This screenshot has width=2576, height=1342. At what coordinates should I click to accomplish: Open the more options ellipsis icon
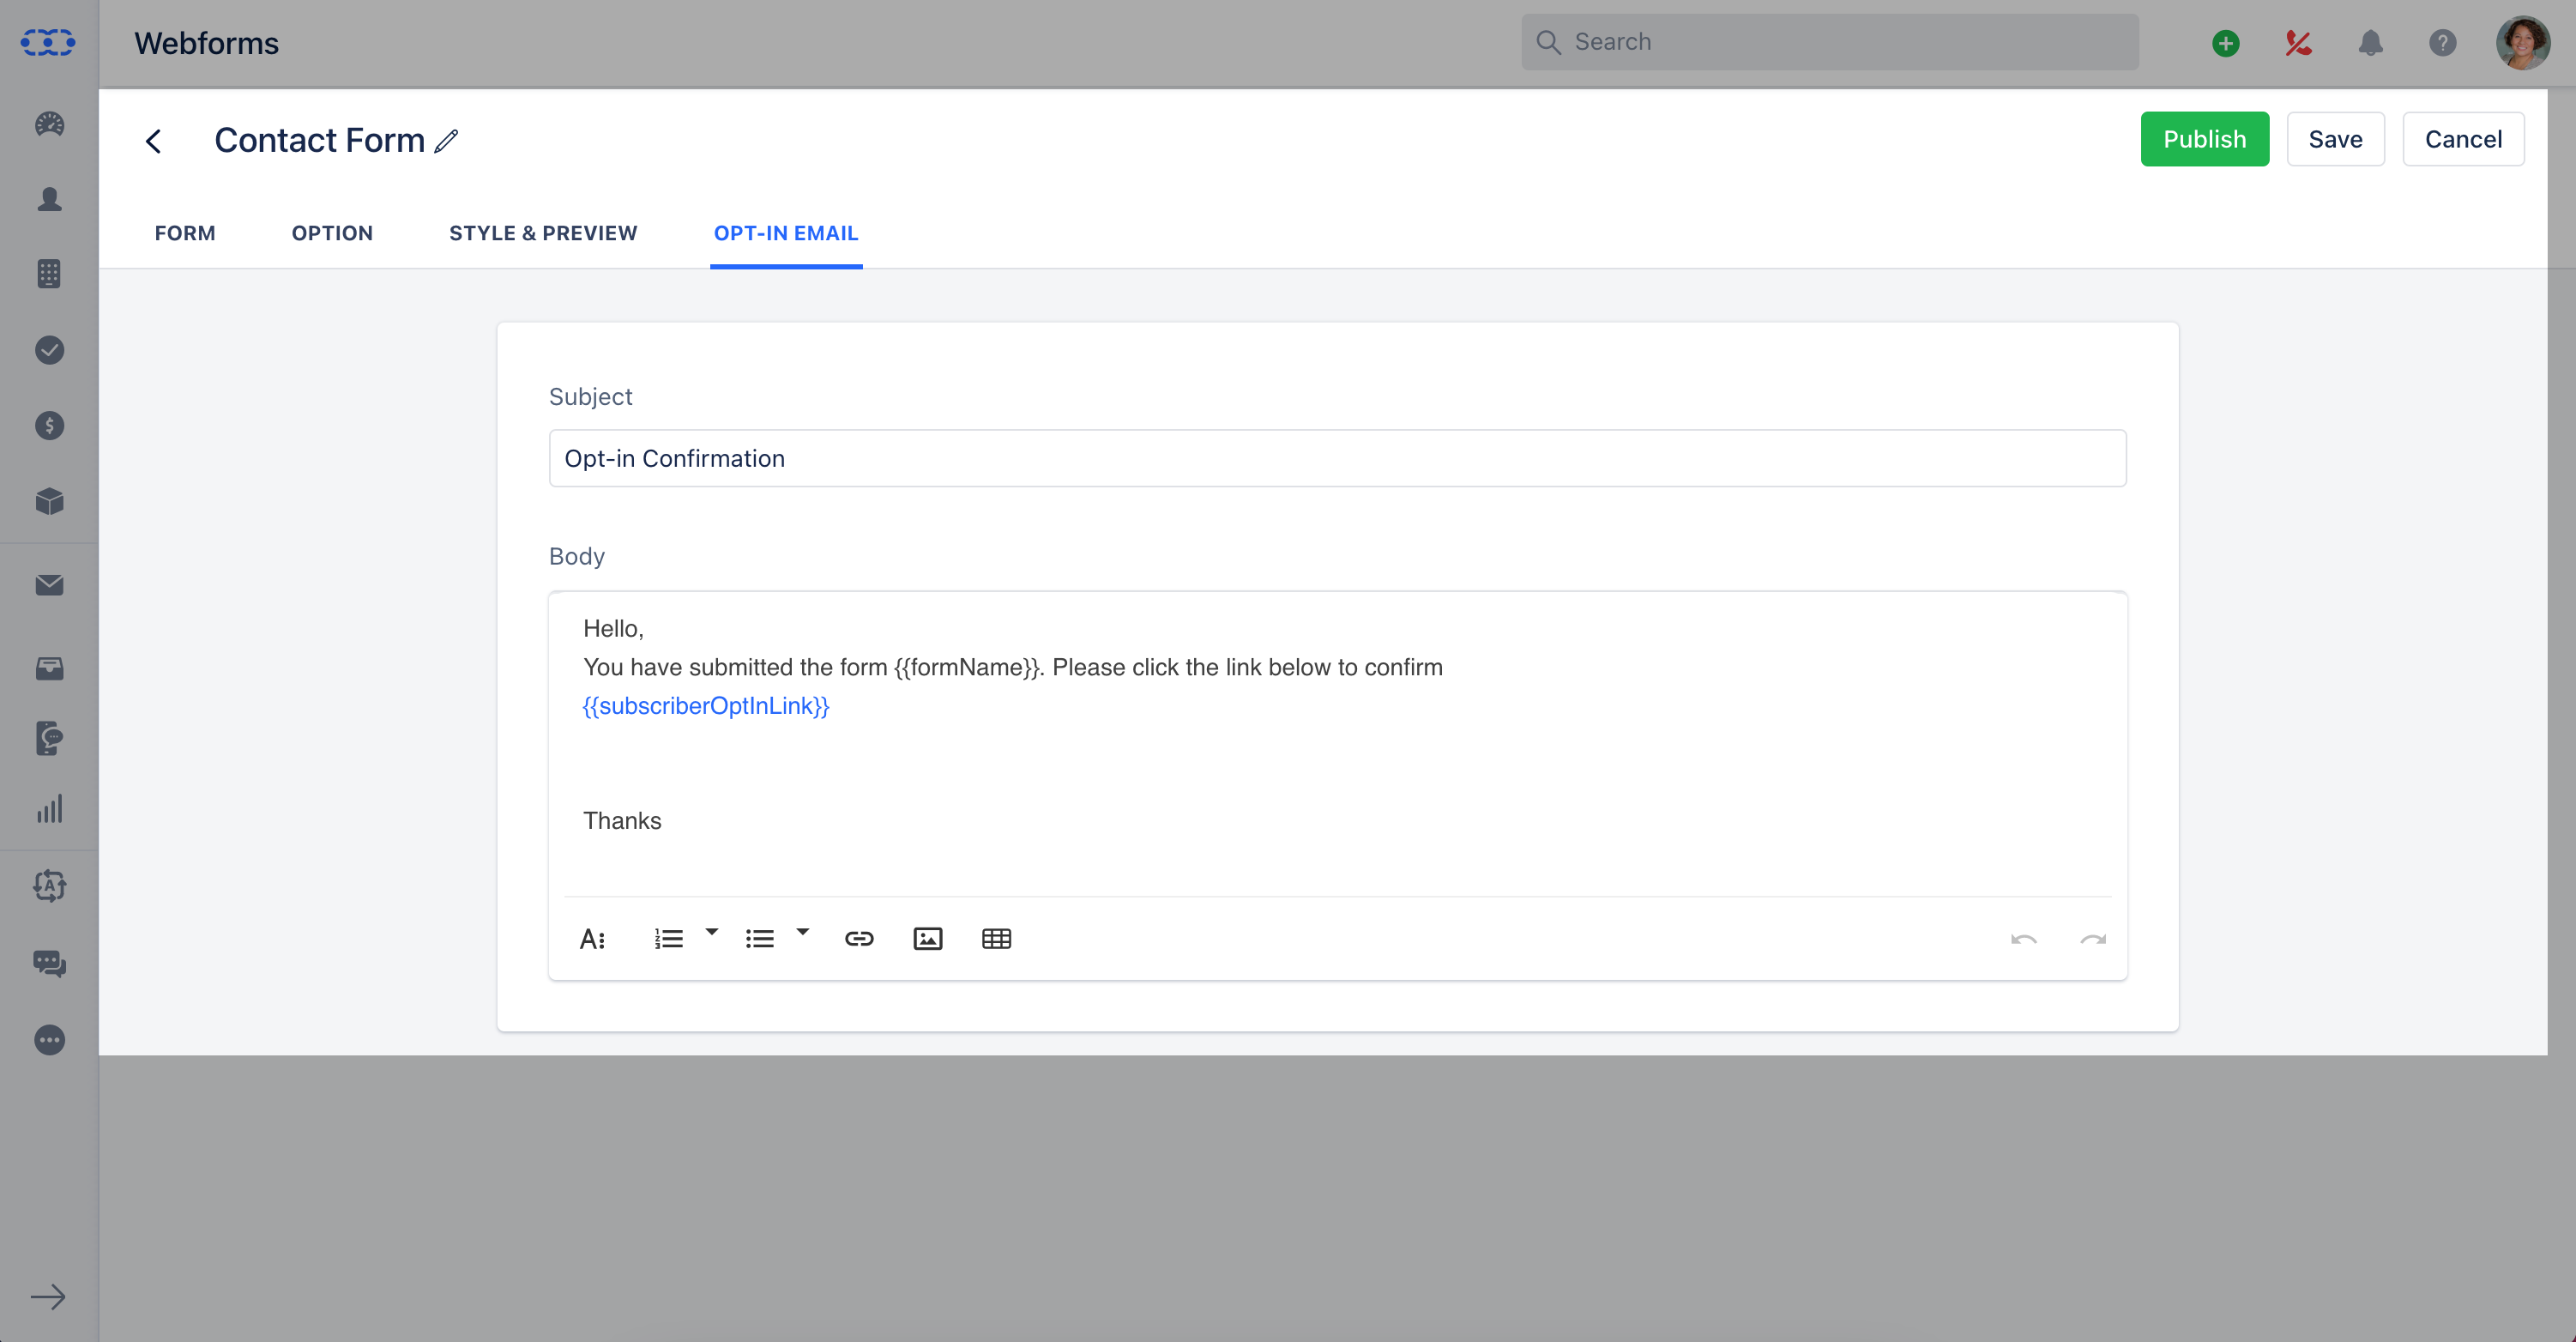click(49, 1040)
